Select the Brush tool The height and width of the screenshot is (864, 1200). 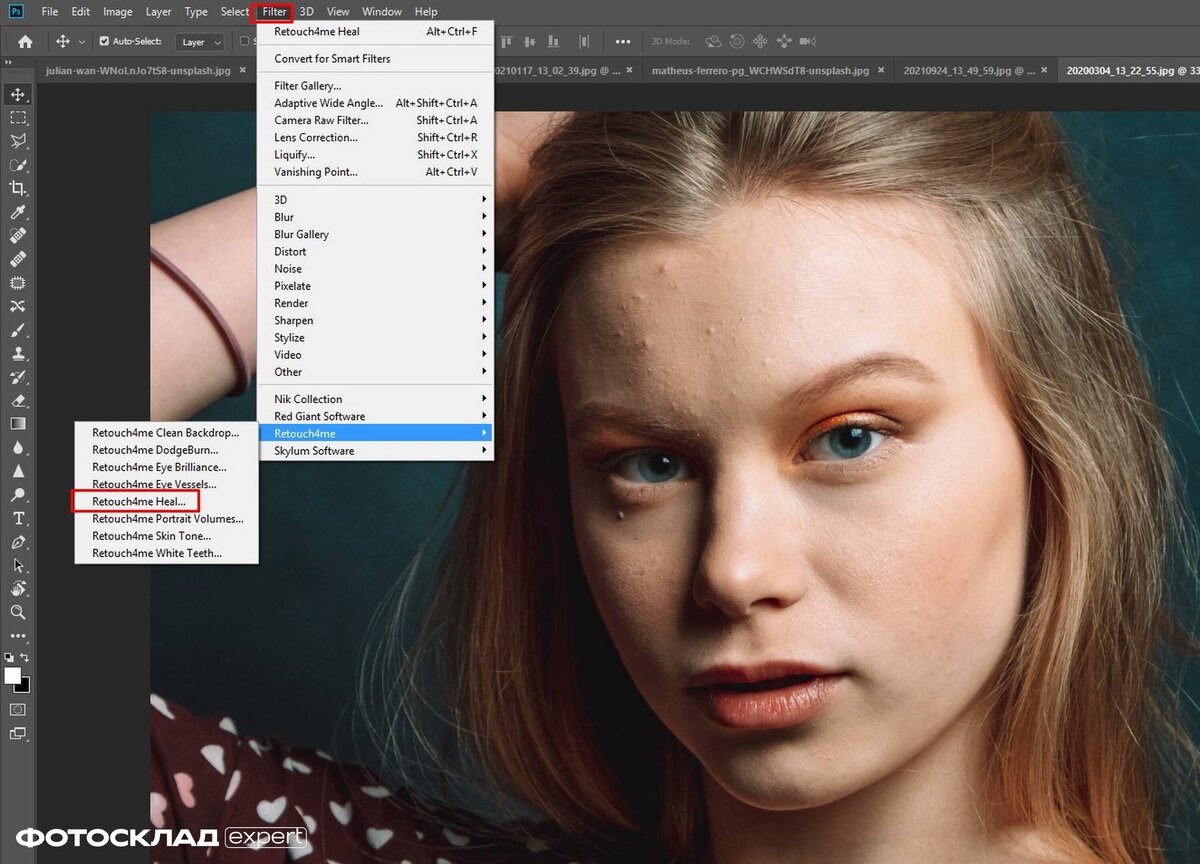tap(18, 330)
